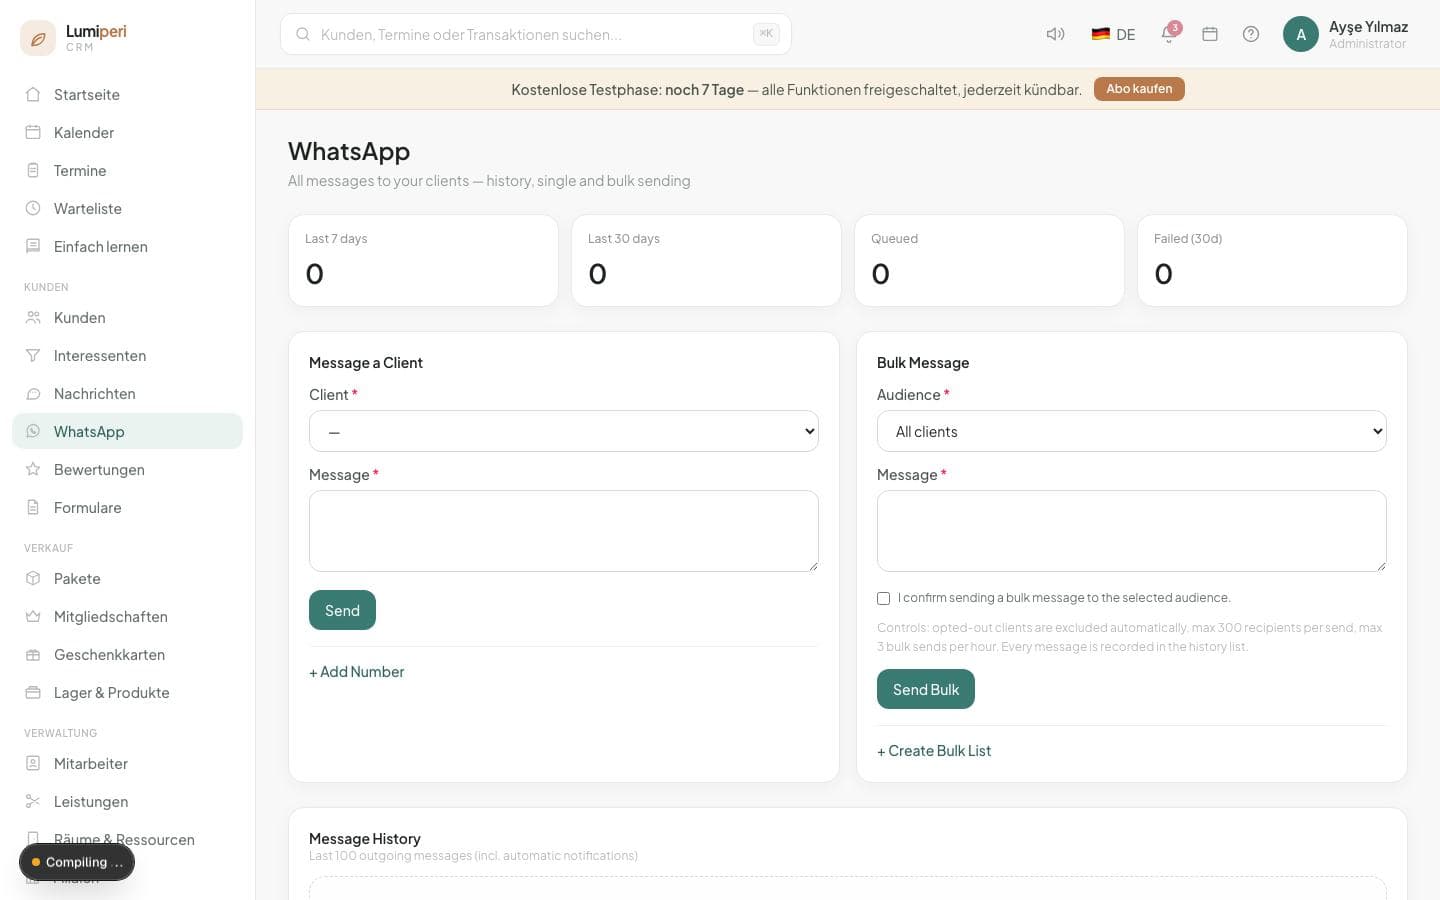1440x900 pixels.
Task: Click the Kunden people icon
Action: pyautogui.click(x=33, y=318)
